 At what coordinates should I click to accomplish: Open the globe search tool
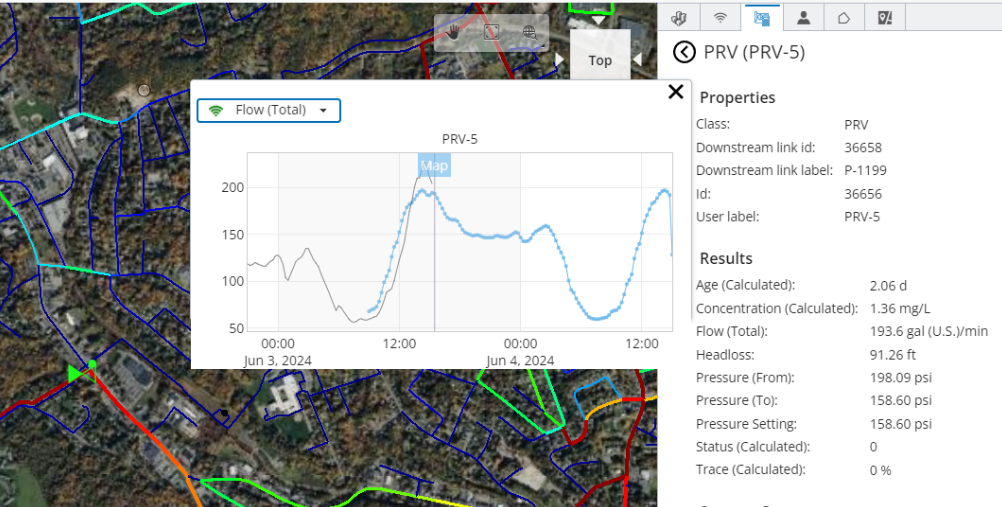pyautogui.click(x=529, y=33)
